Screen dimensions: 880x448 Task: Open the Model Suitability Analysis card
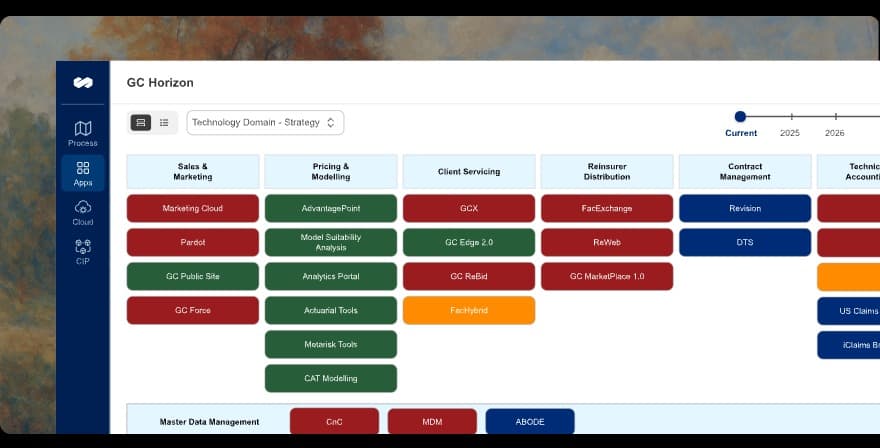[331, 242]
